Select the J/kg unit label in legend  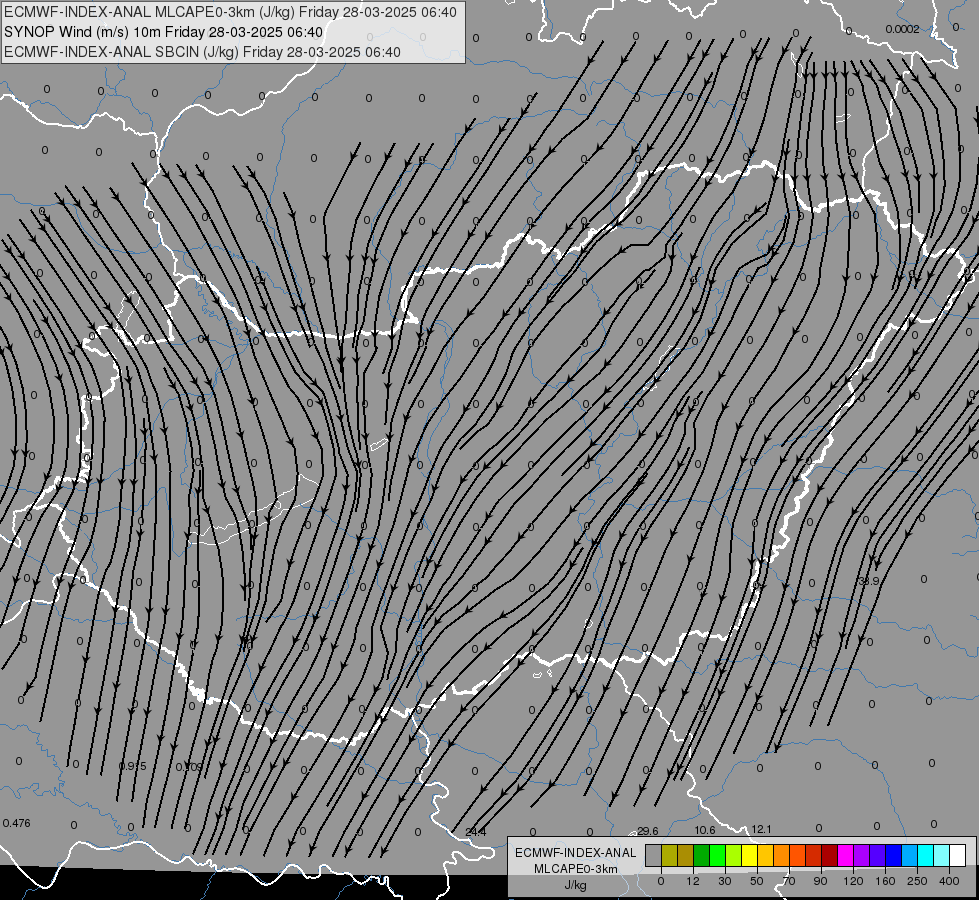coord(575,885)
